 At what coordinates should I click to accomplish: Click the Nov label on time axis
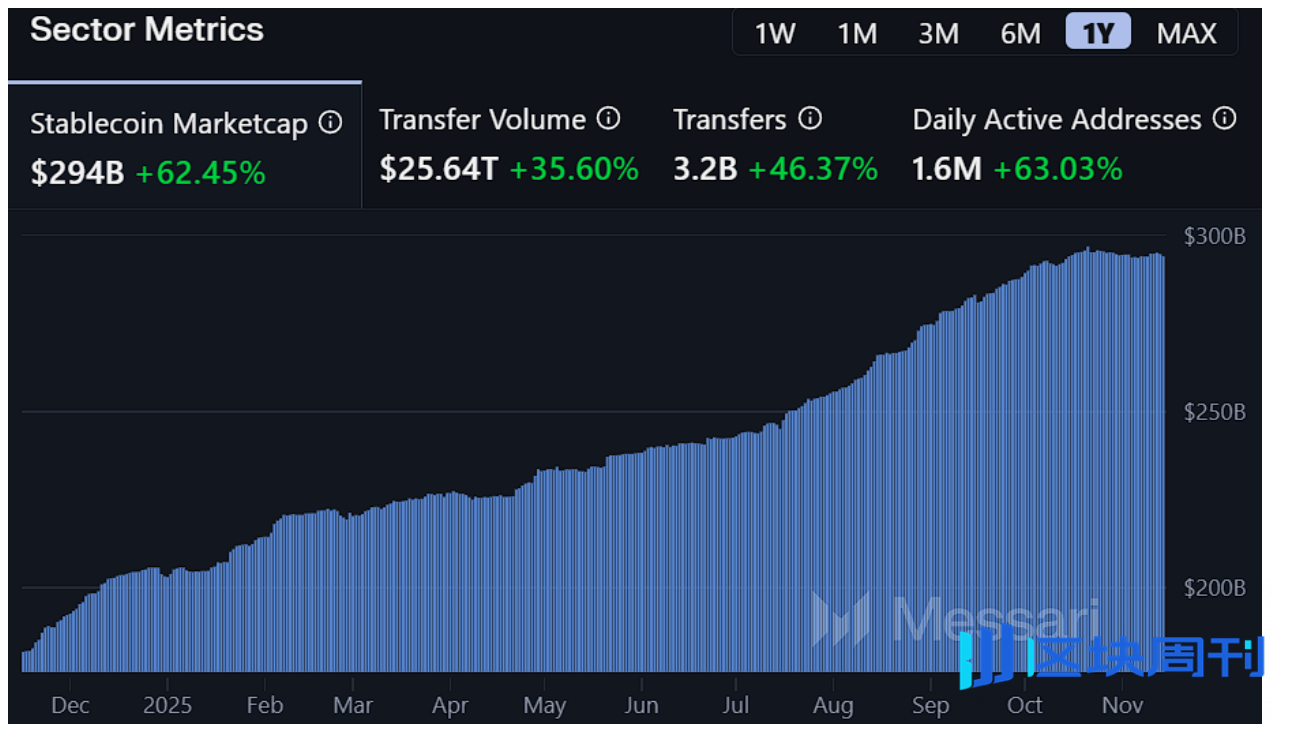point(1121,705)
